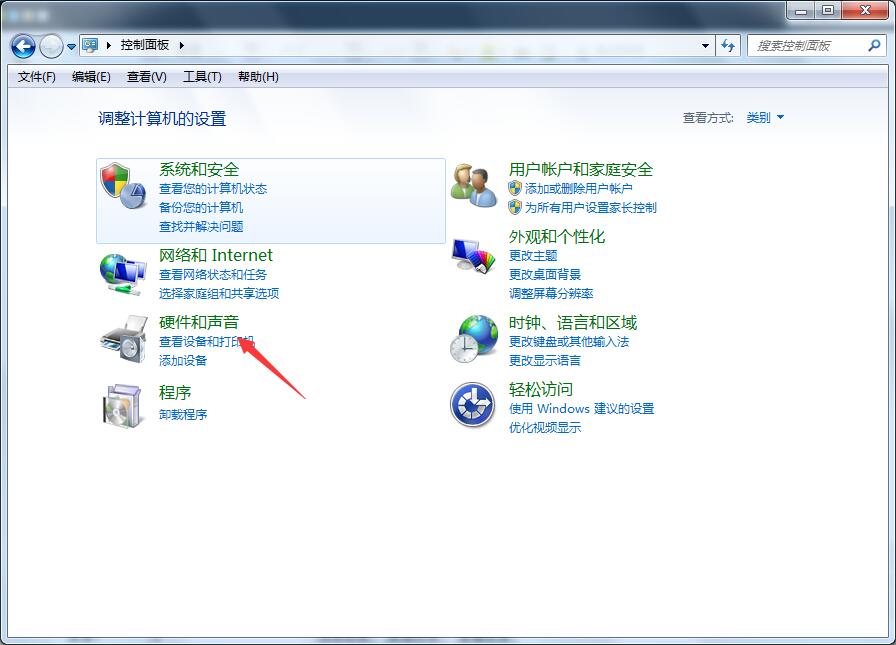Open 添加设备 link
This screenshot has height=645, width=896.
pyautogui.click(x=183, y=360)
